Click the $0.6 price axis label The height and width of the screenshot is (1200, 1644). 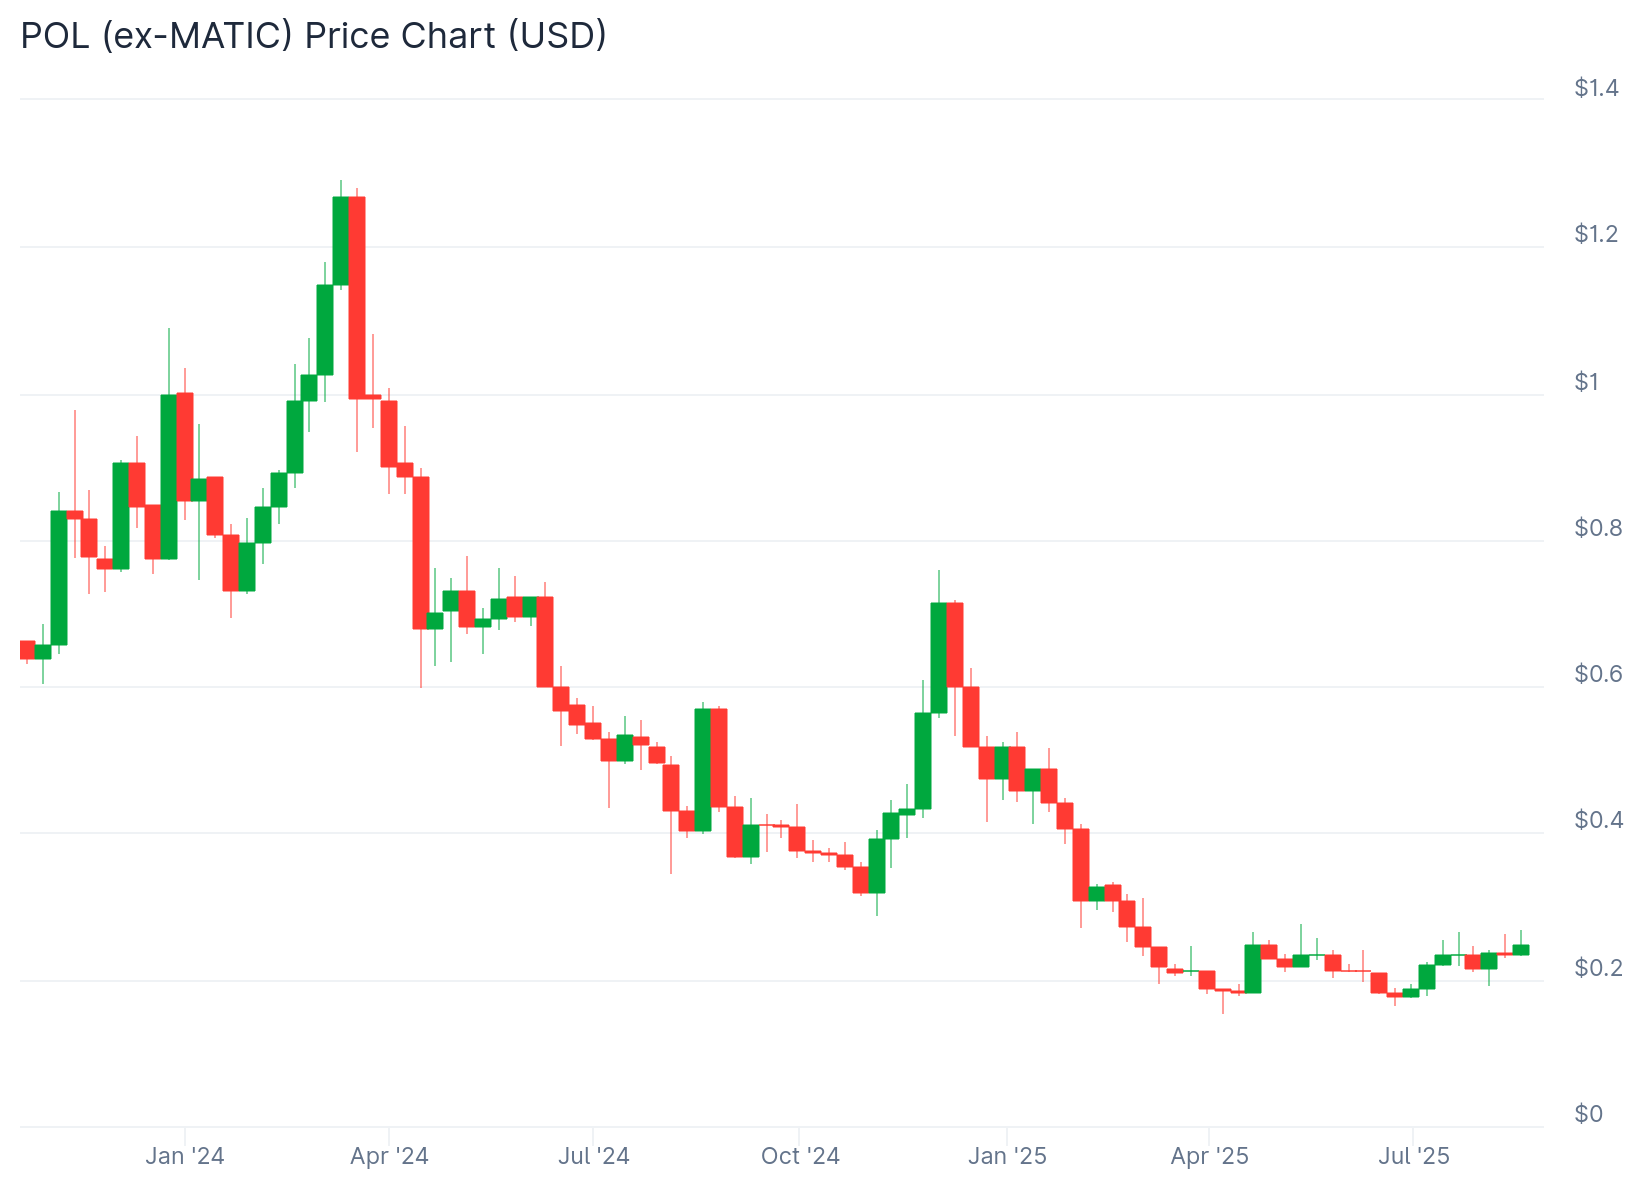coord(1598,674)
